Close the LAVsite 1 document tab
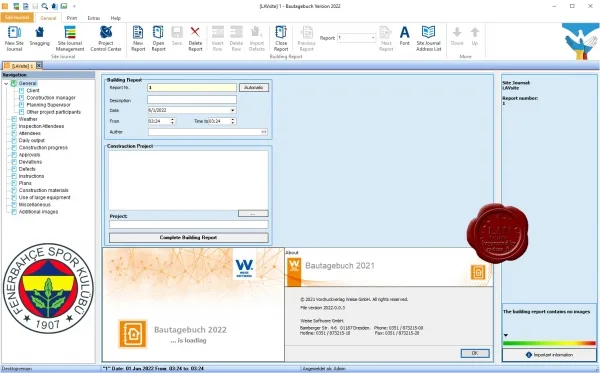 tap(39, 66)
